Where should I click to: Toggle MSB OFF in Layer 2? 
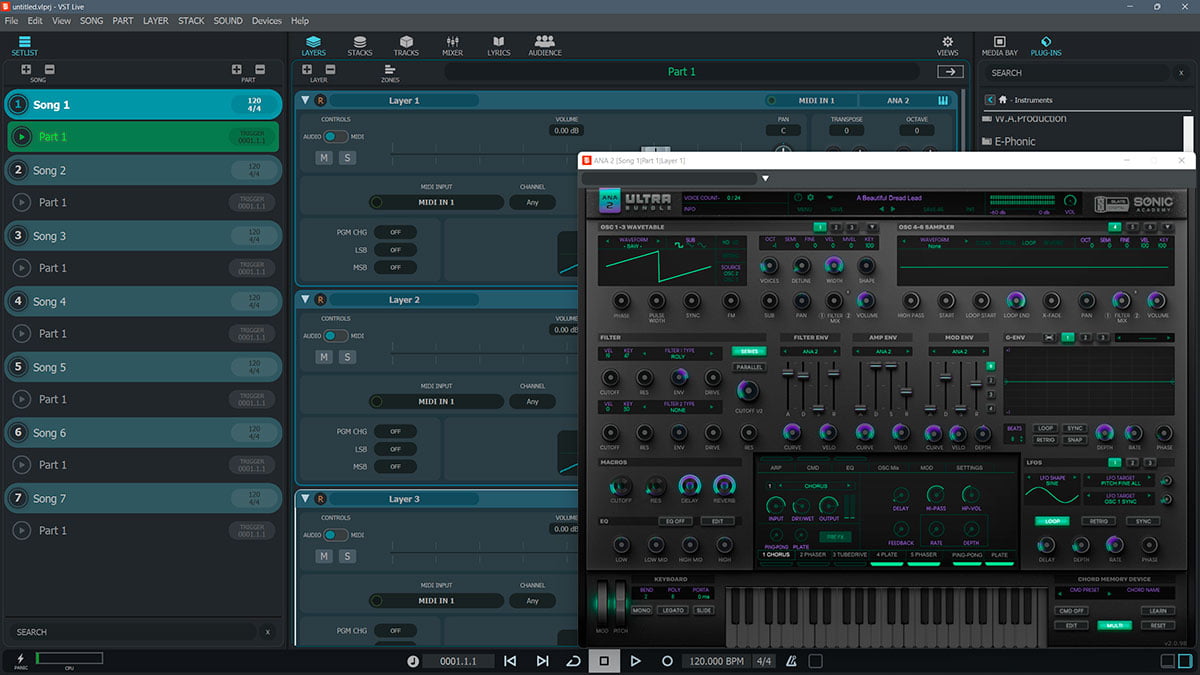pos(395,466)
